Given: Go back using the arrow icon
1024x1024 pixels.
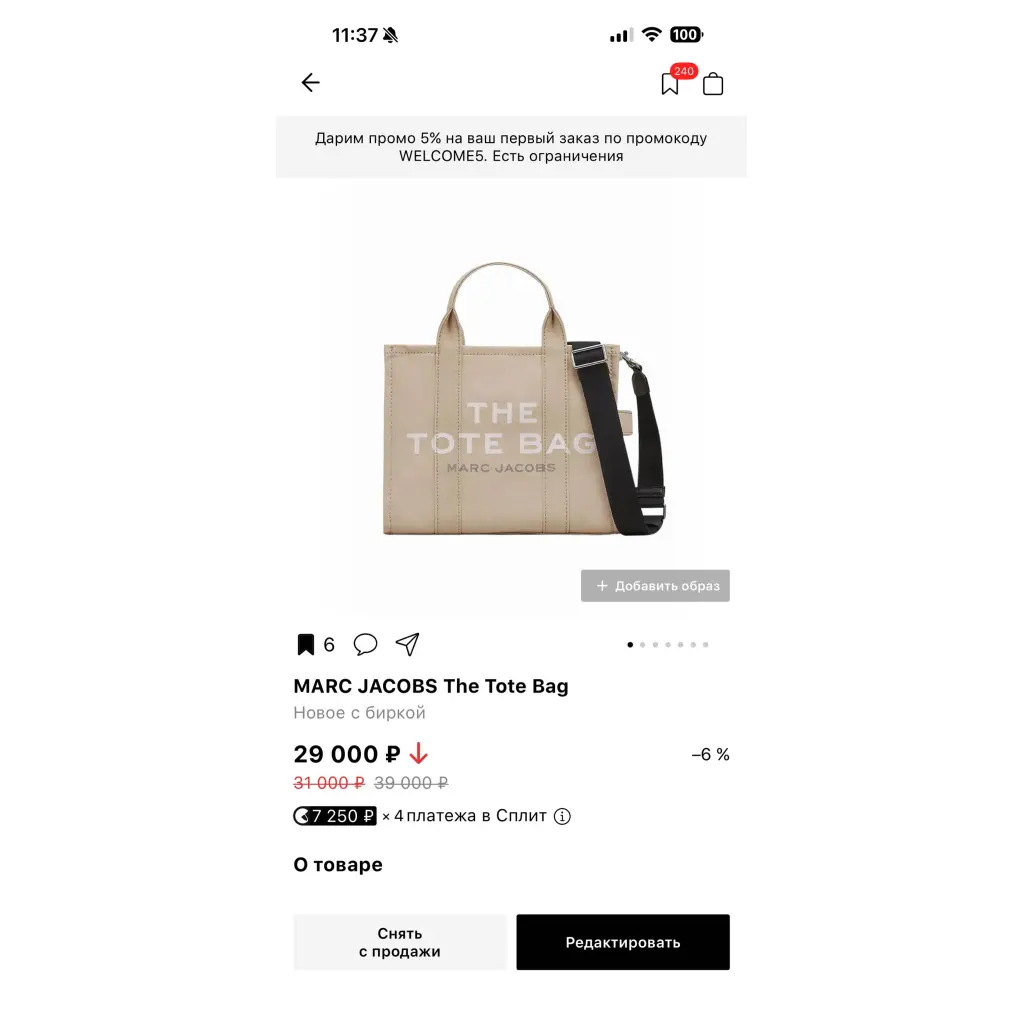Looking at the screenshot, I should pos(310,82).
